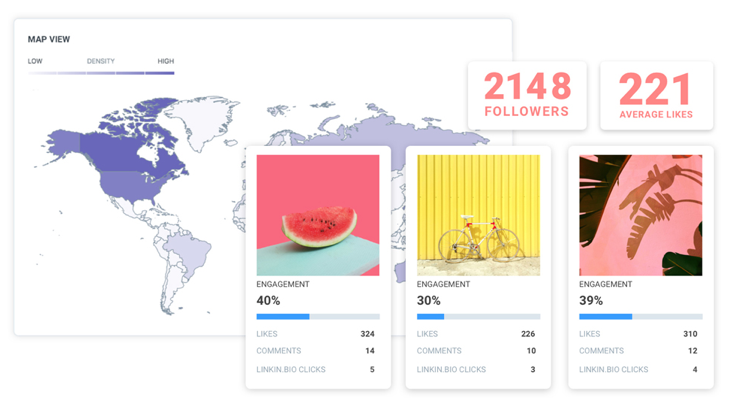The width and height of the screenshot is (730, 403).
Task: Open the yellow wall bicycle photo
Action: [479, 215]
